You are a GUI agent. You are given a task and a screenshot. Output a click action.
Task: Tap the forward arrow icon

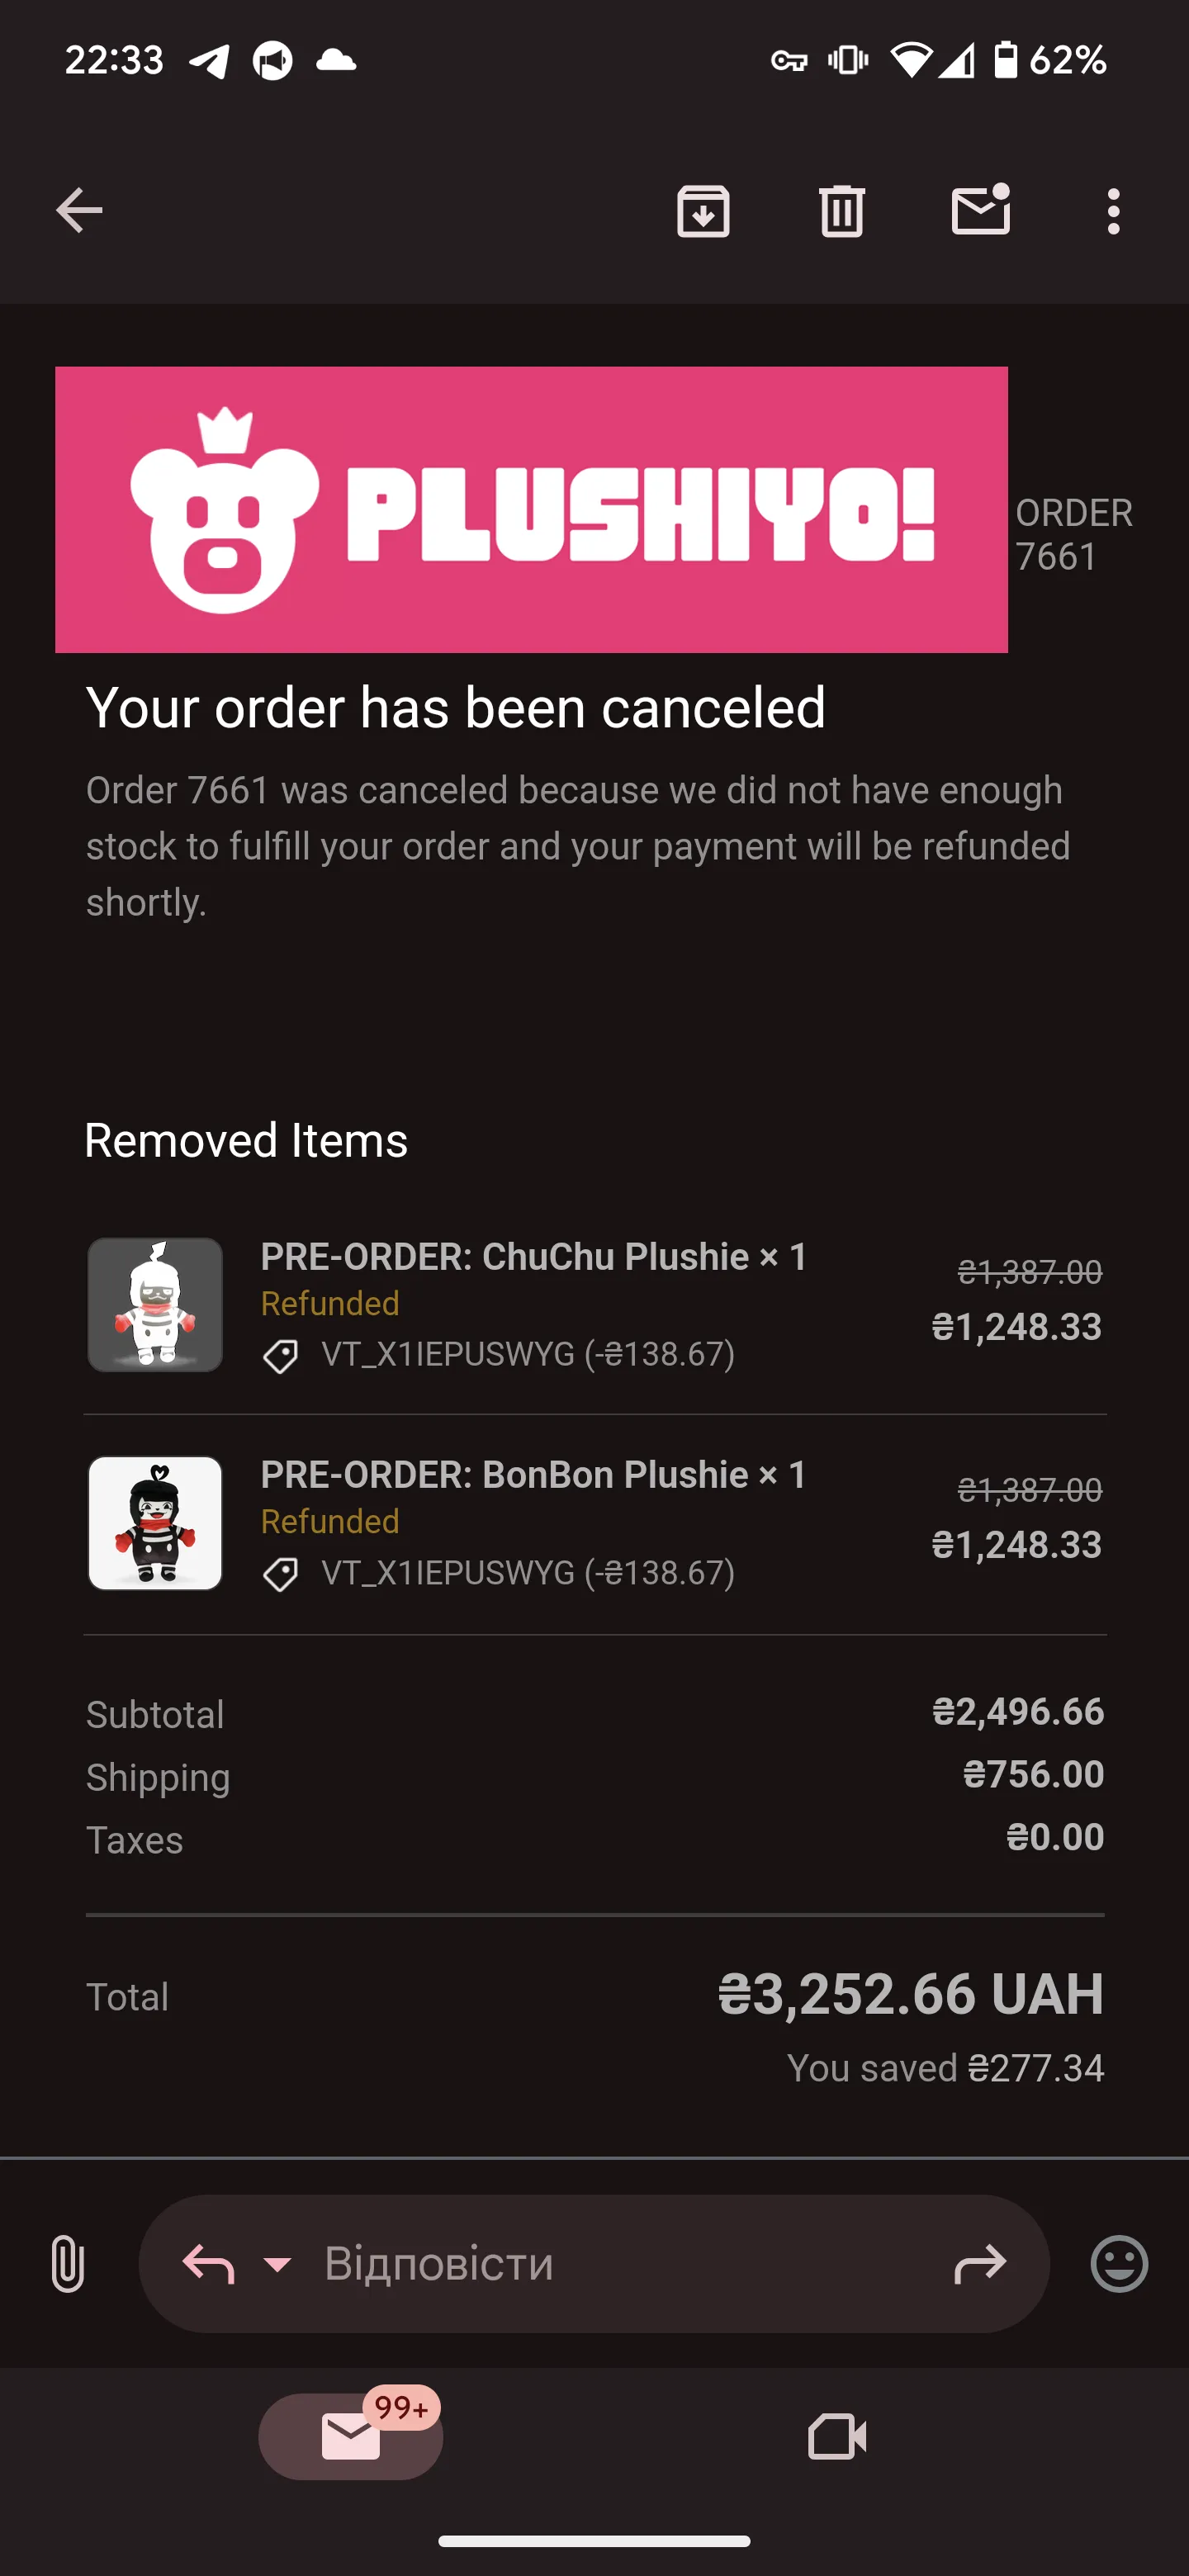pos(980,2264)
